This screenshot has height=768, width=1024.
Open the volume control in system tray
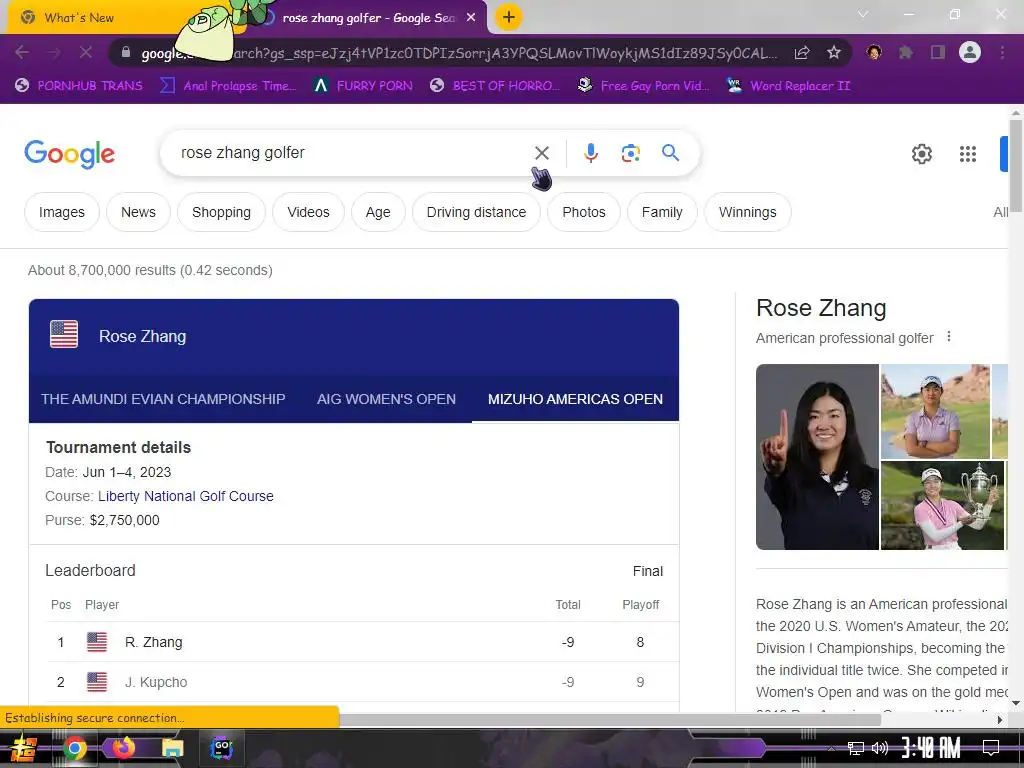pos(879,748)
